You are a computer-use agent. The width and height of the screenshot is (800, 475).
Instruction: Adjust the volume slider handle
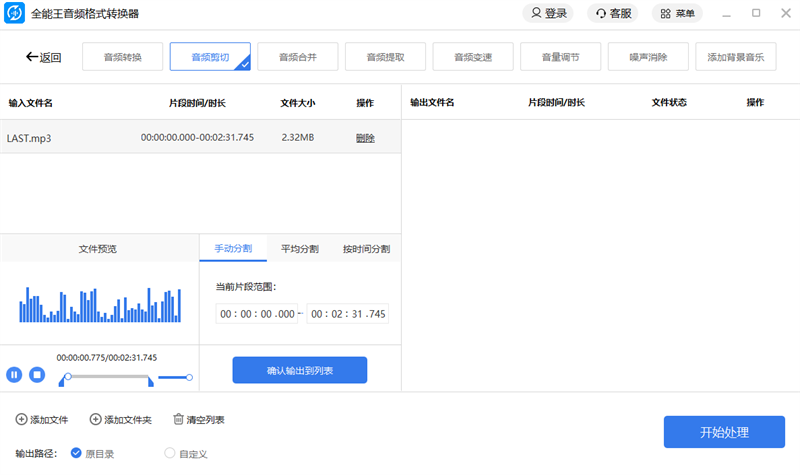189,378
